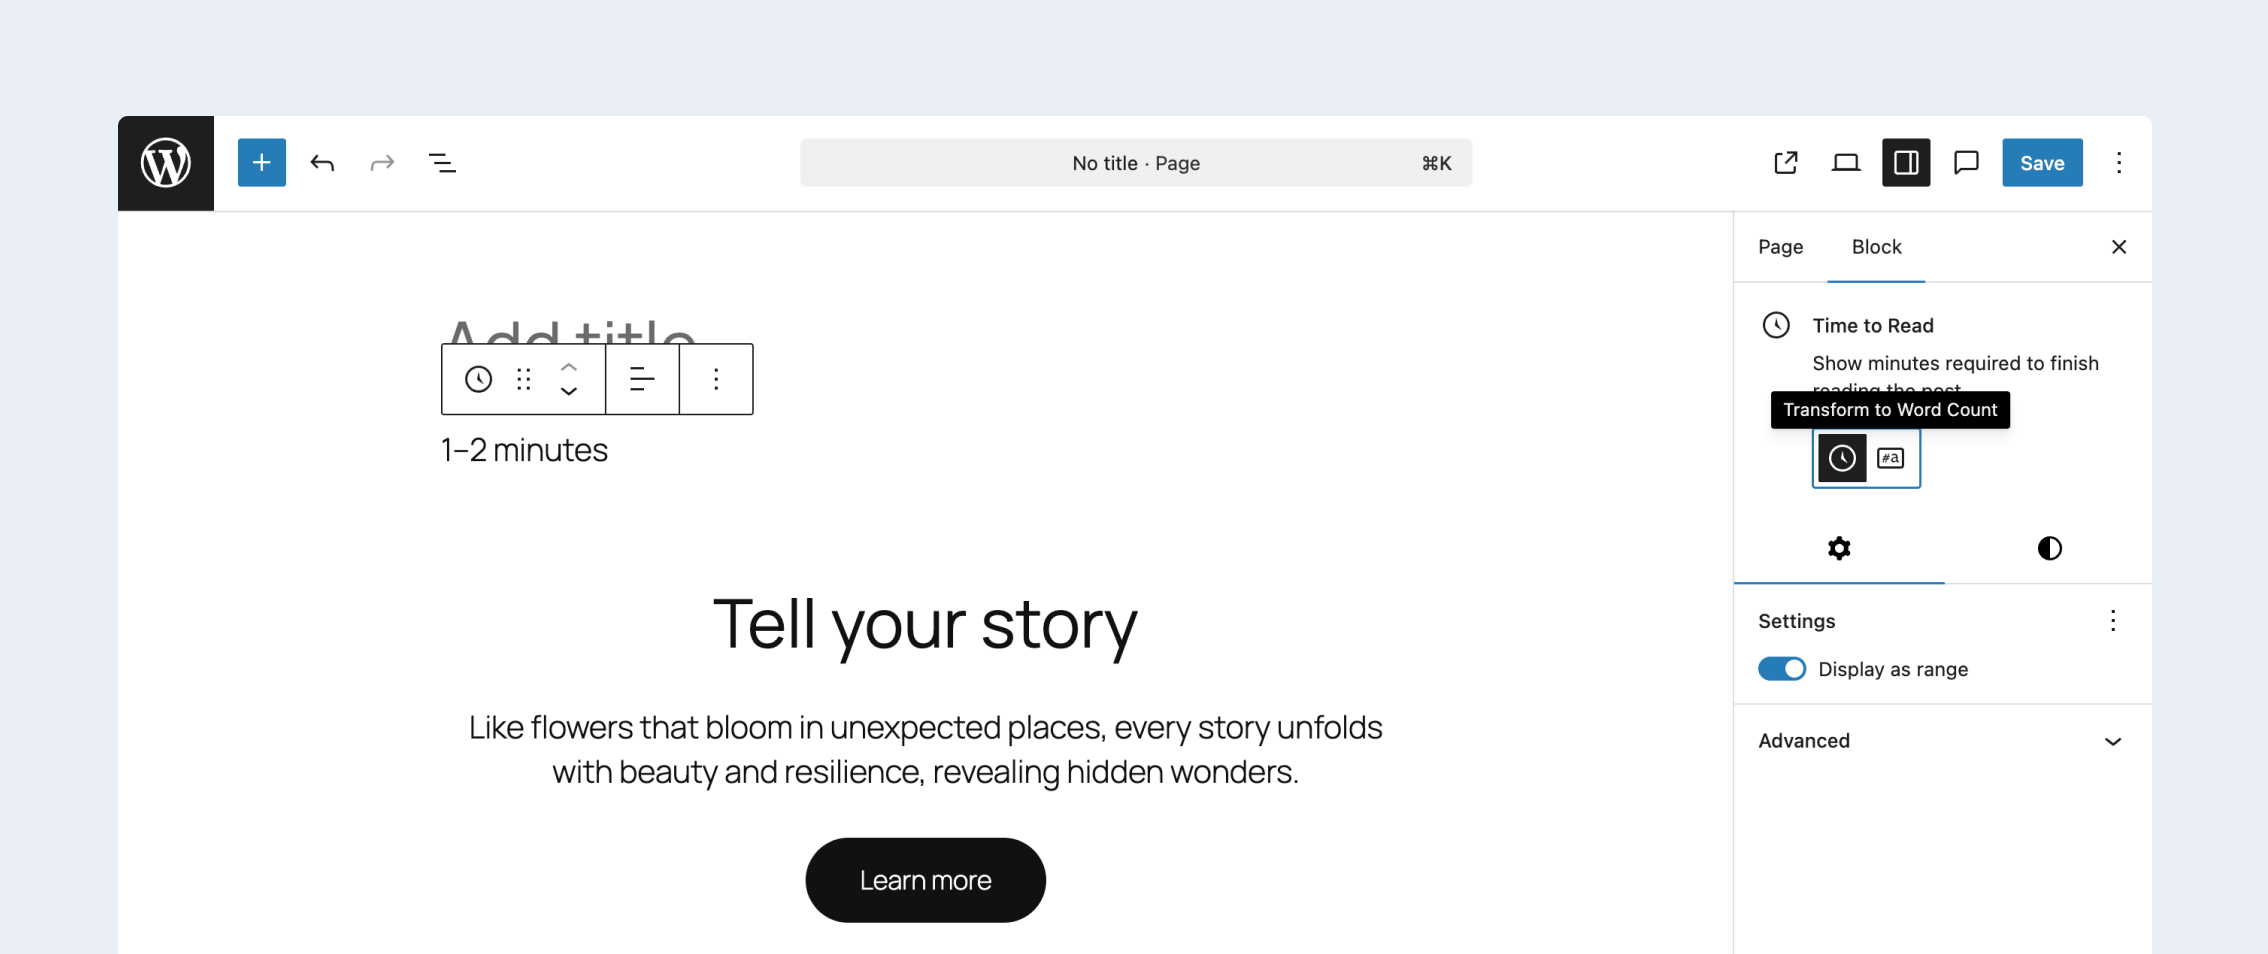Open page preview in new tab icon

(x=1786, y=163)
